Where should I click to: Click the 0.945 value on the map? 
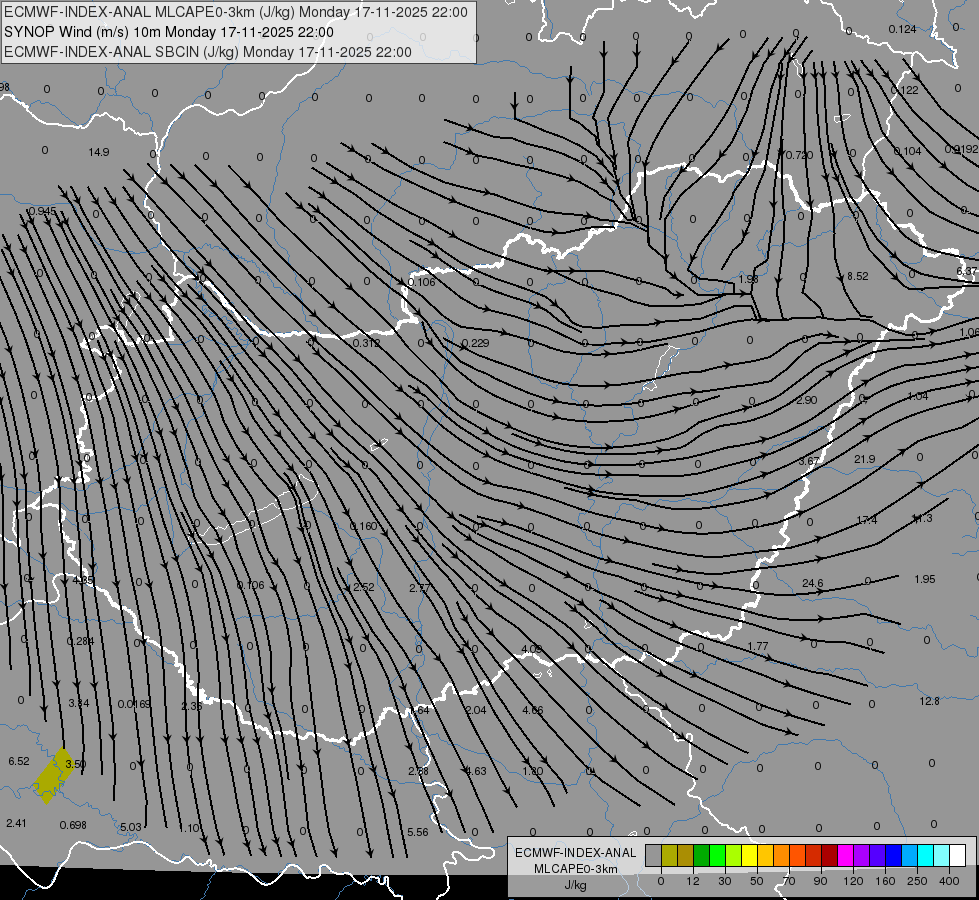(42, 211)
